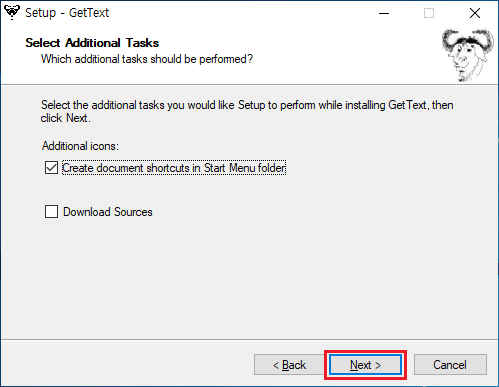This screenshot has height=387, width=499.
Task: Cancel the GetText installation
Action: point(450,365)
